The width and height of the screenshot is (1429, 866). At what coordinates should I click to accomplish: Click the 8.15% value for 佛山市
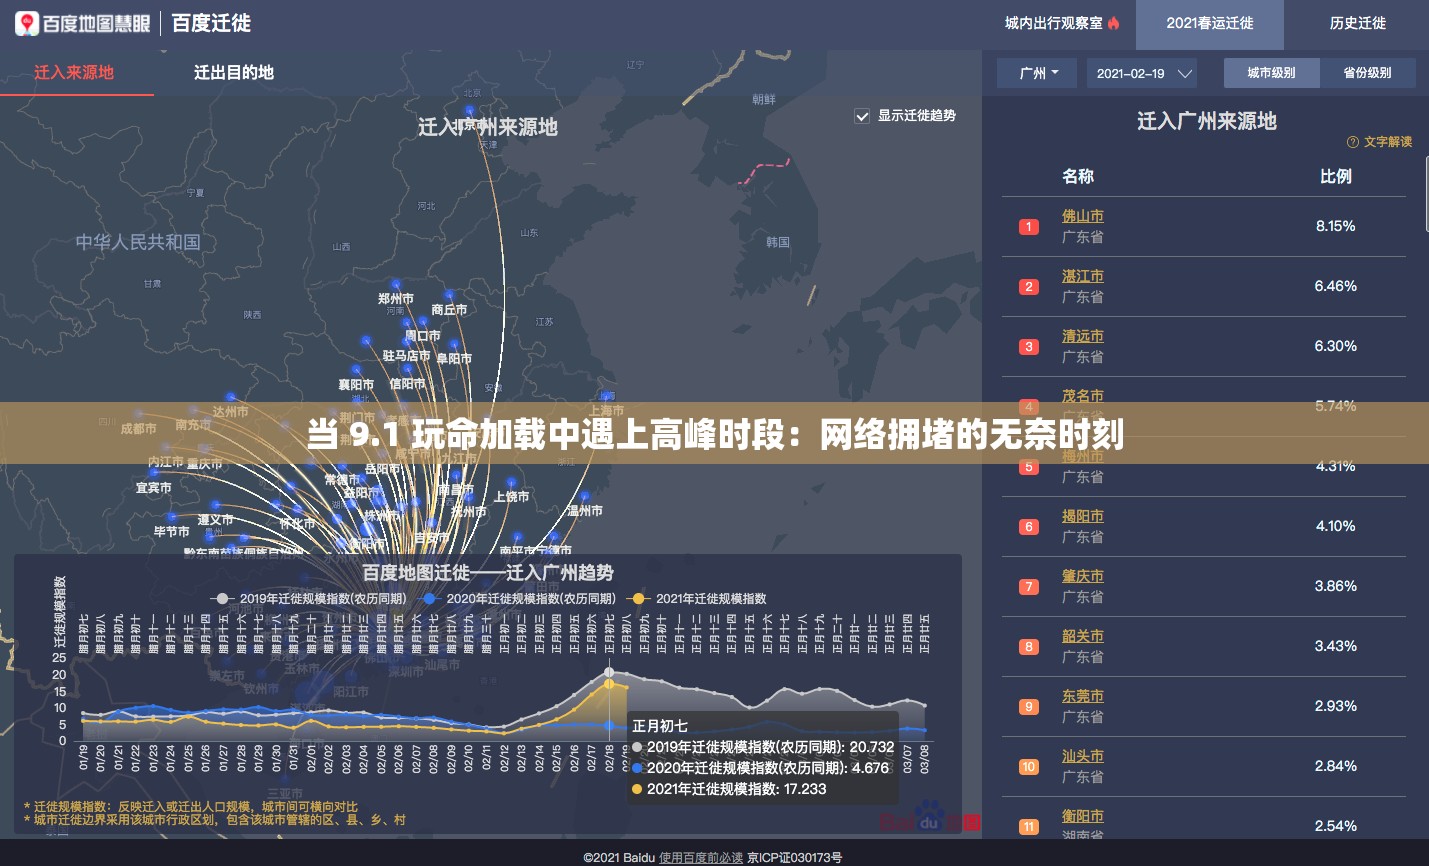point(1336,226)
